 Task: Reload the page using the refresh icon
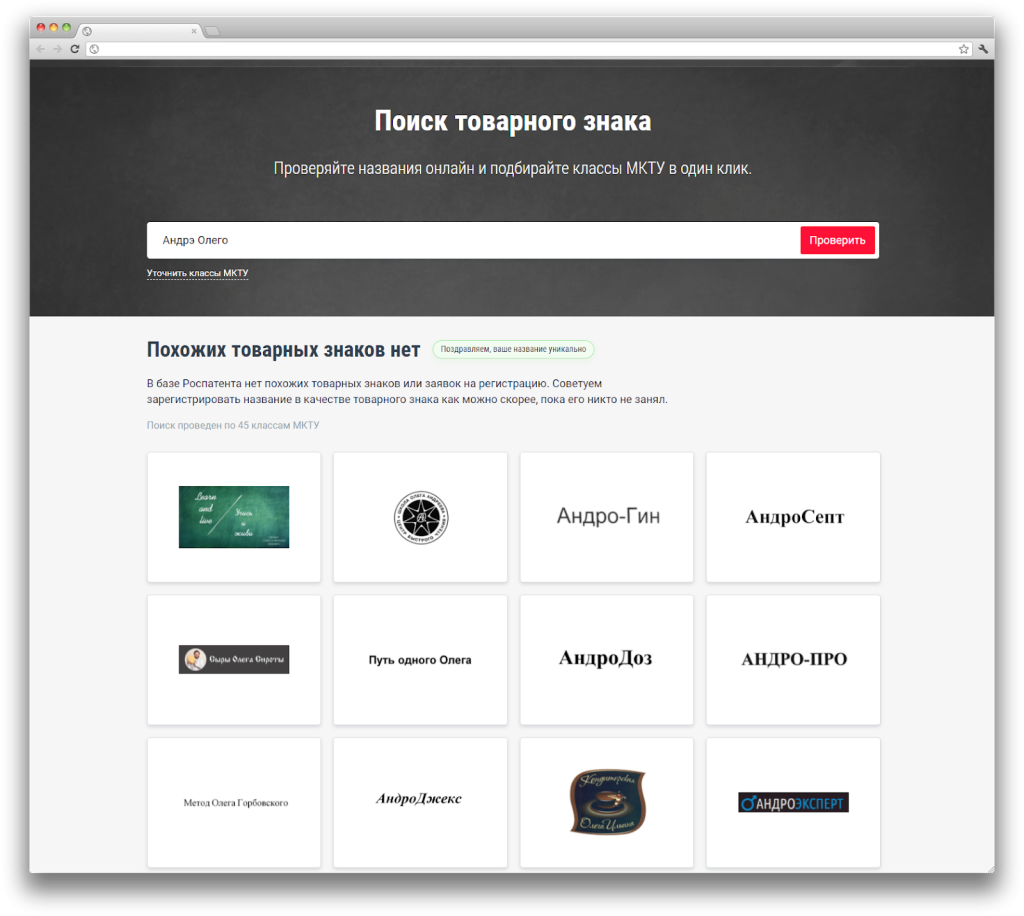click(x=73, y=47)
